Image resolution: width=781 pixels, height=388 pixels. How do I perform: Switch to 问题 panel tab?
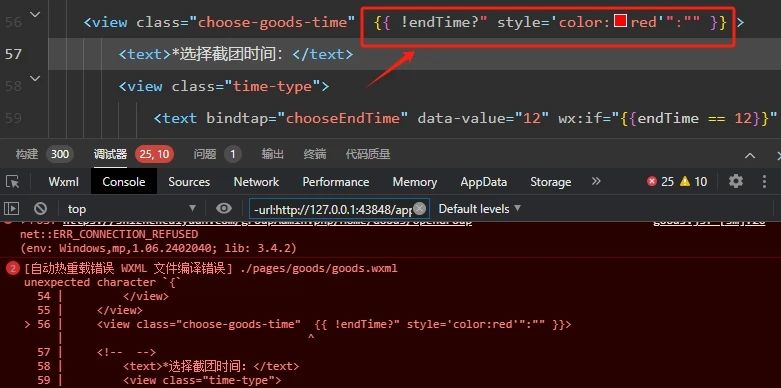[204, 154]
